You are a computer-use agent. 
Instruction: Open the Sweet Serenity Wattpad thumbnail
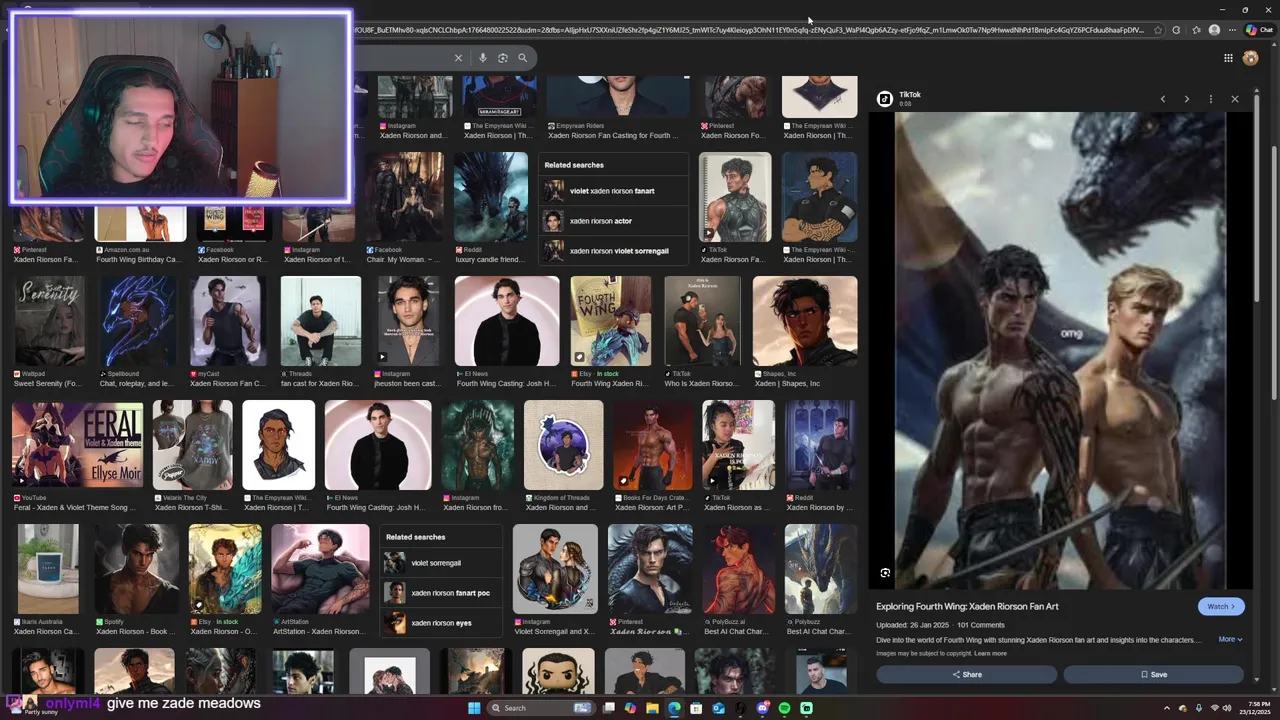(48, 321)
